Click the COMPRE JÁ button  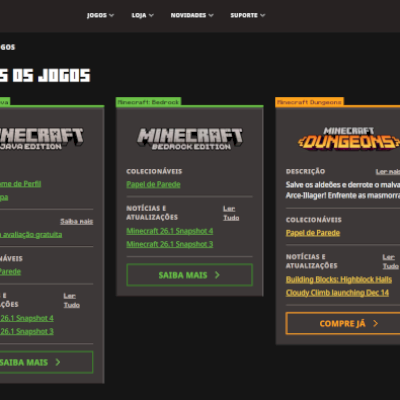point(343,323)
